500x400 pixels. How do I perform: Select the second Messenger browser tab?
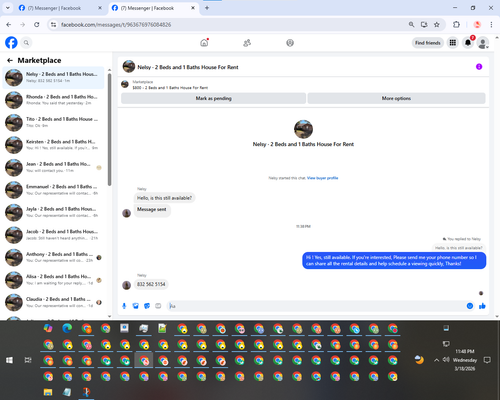point(153,8)
